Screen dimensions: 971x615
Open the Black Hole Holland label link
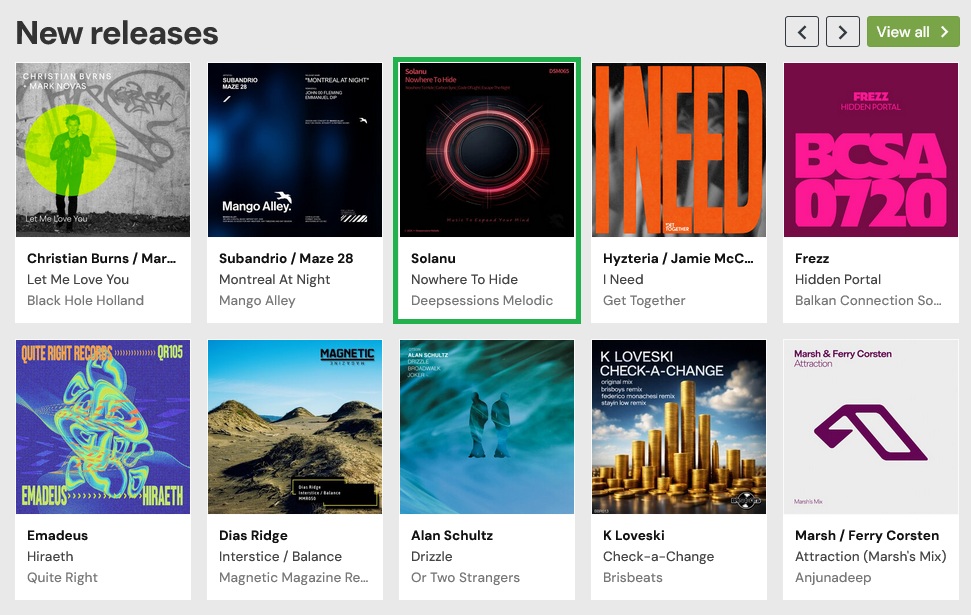tap(85, 300)
